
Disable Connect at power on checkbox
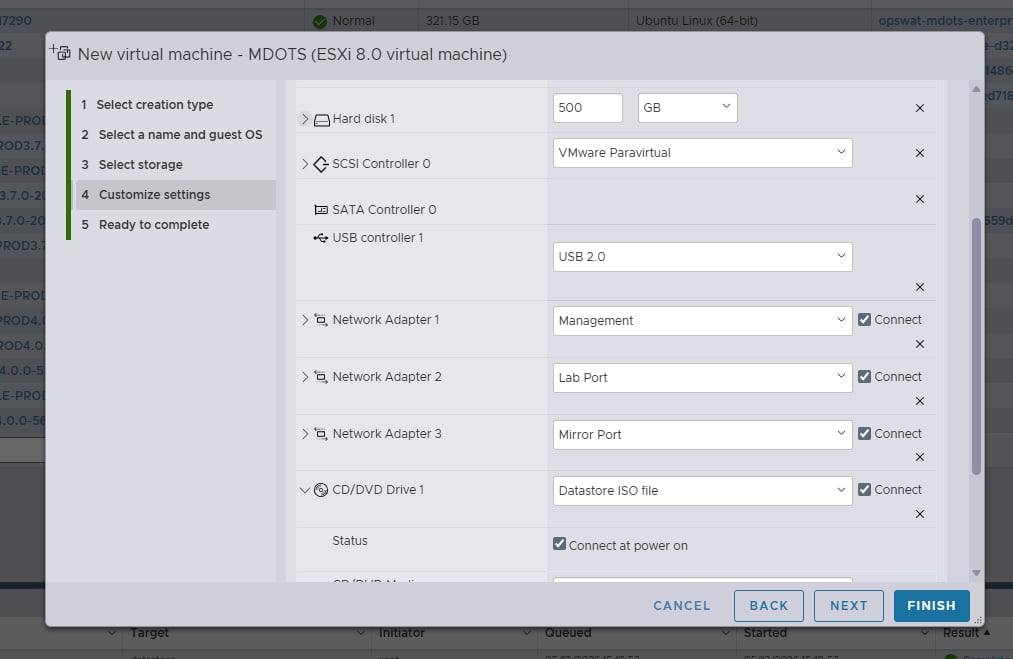(x=559, y=544)
